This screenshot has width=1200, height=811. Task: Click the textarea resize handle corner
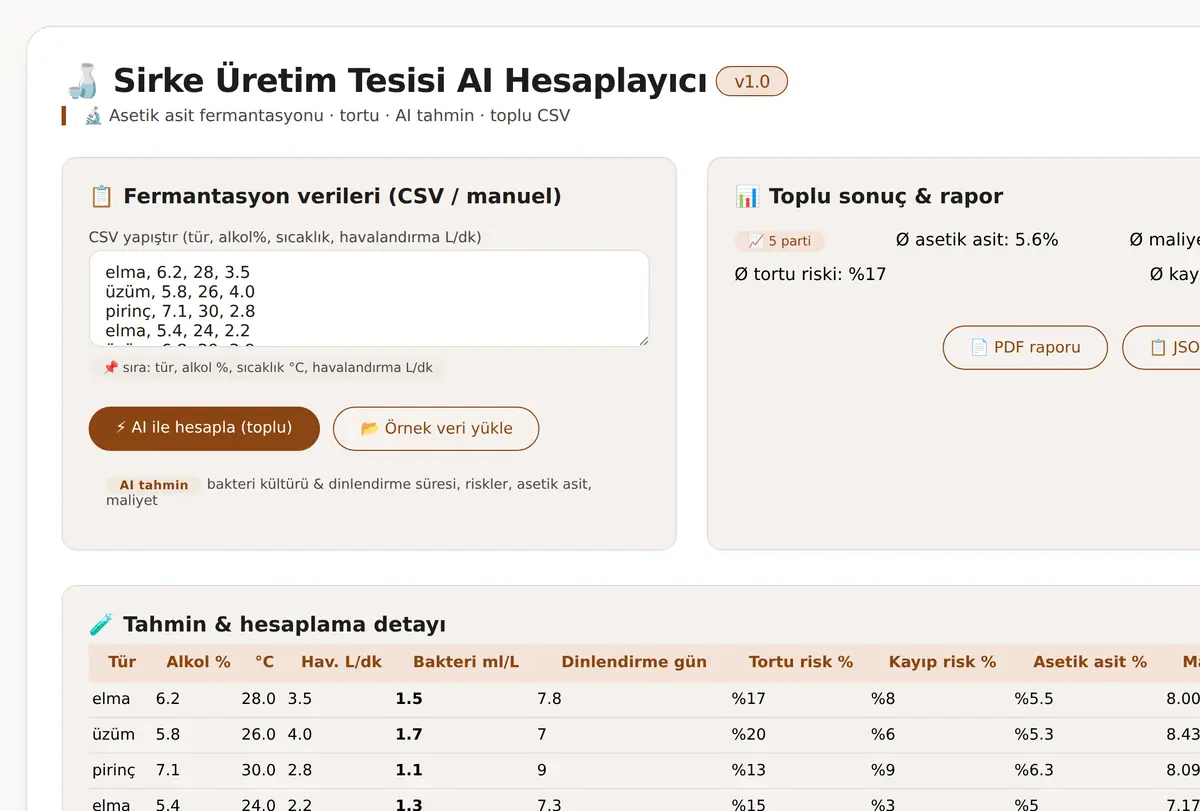643,341
